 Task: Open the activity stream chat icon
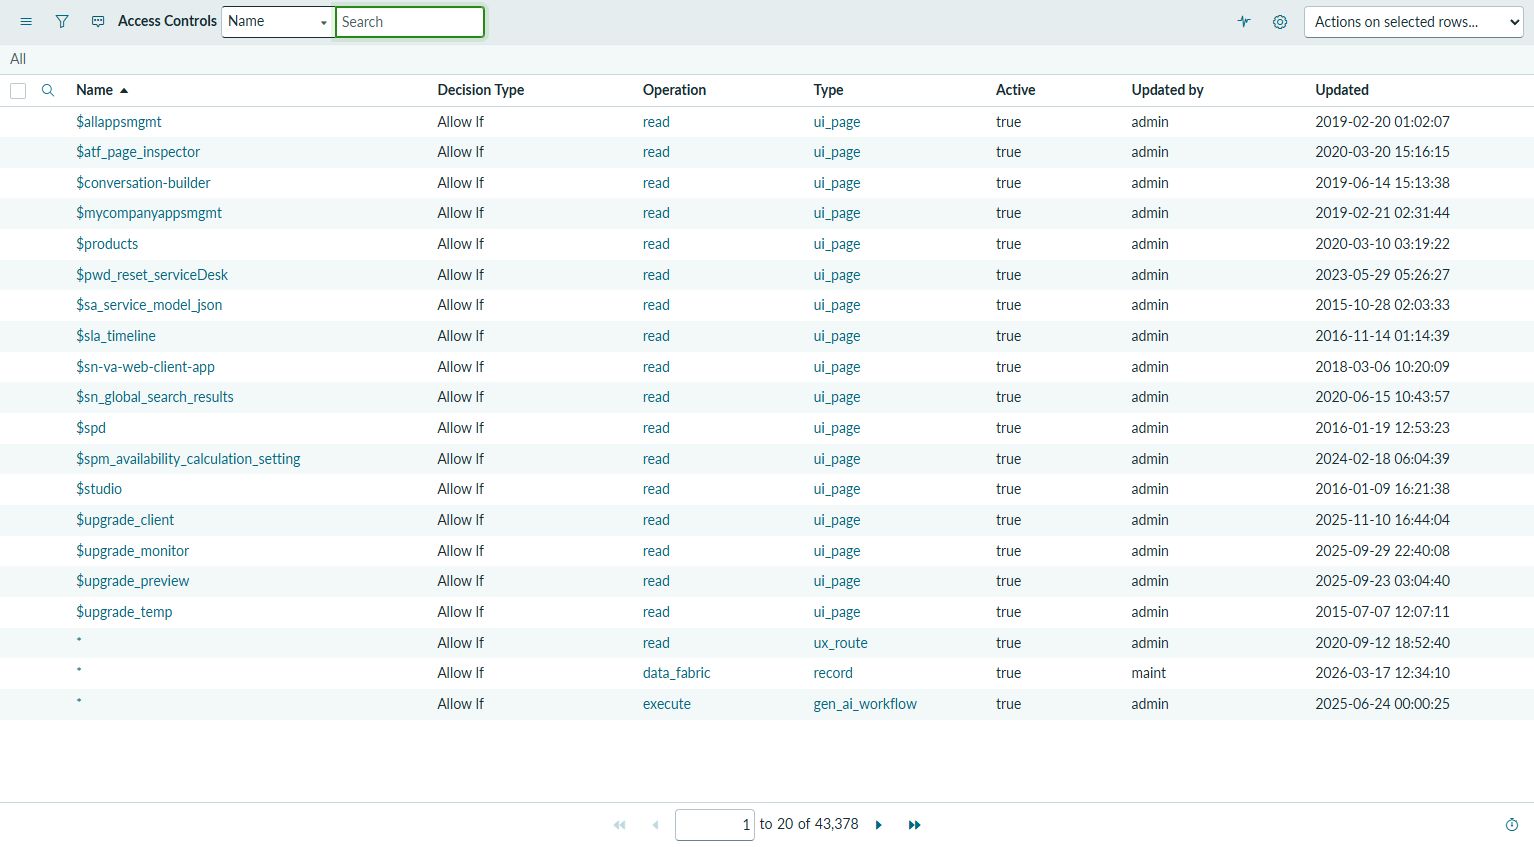(x=98, y=21)
